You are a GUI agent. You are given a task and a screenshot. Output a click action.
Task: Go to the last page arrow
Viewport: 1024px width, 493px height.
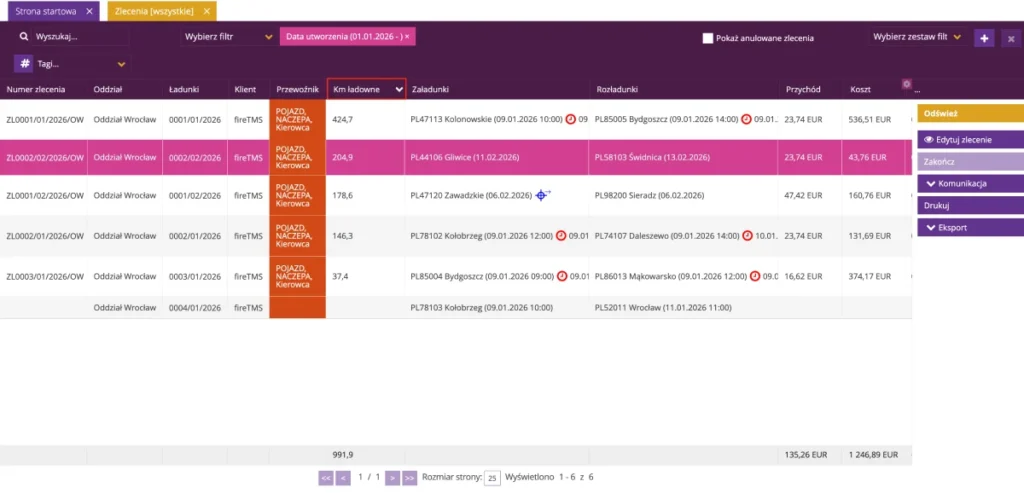[x=409, y=478]
